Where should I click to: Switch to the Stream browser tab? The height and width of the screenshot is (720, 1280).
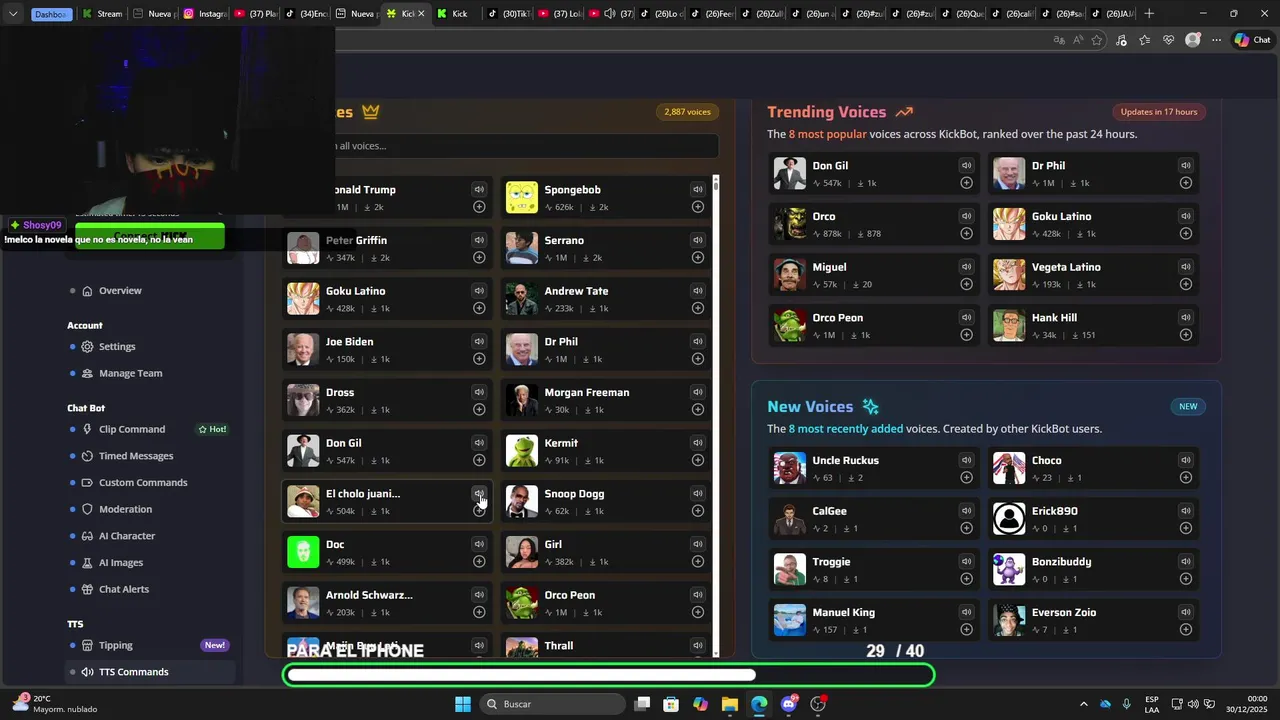(x=103, y=14)
